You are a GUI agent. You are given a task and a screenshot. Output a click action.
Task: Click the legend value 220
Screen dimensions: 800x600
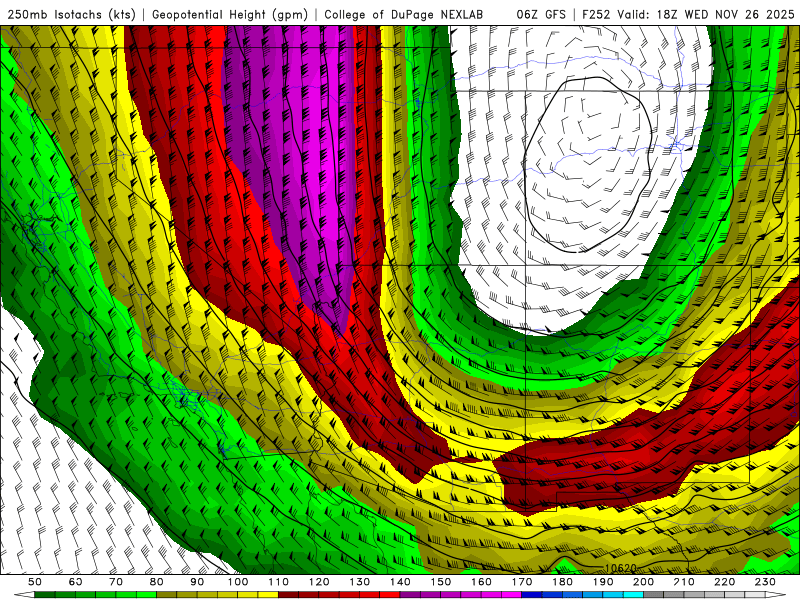[724, 582]
